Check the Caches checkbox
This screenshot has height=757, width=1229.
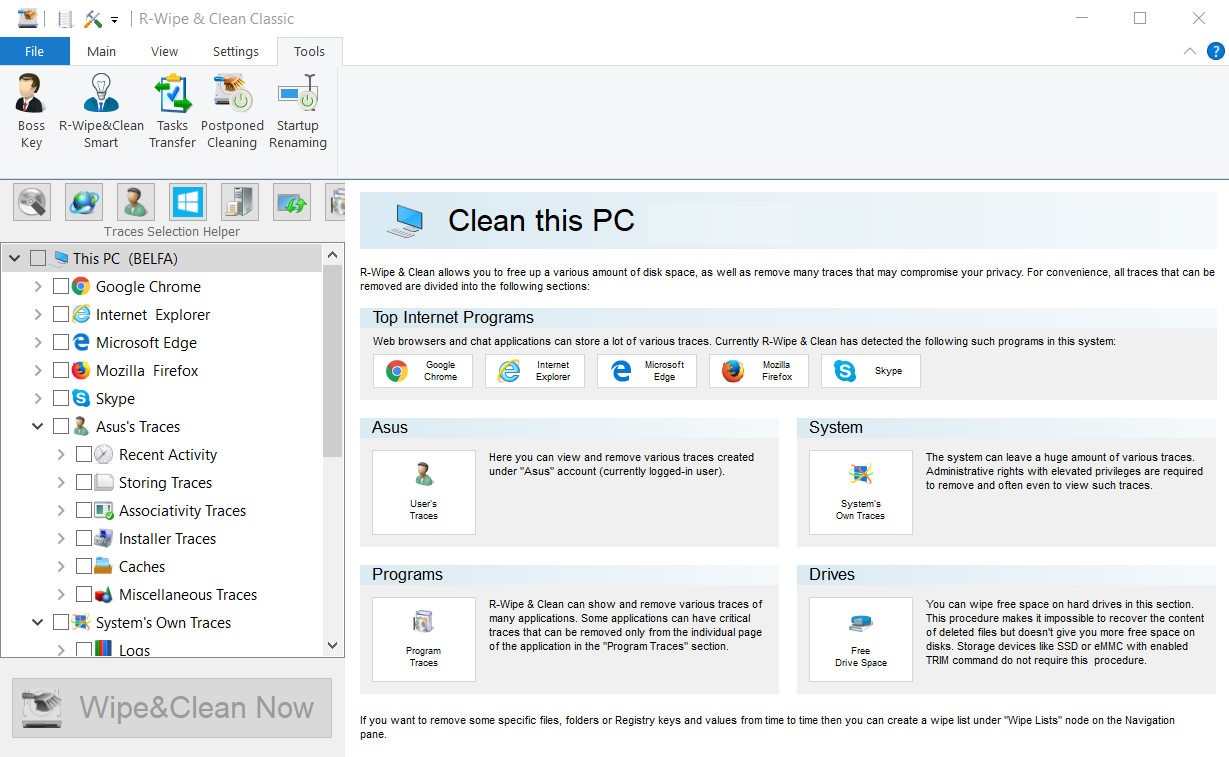(84, 566)
